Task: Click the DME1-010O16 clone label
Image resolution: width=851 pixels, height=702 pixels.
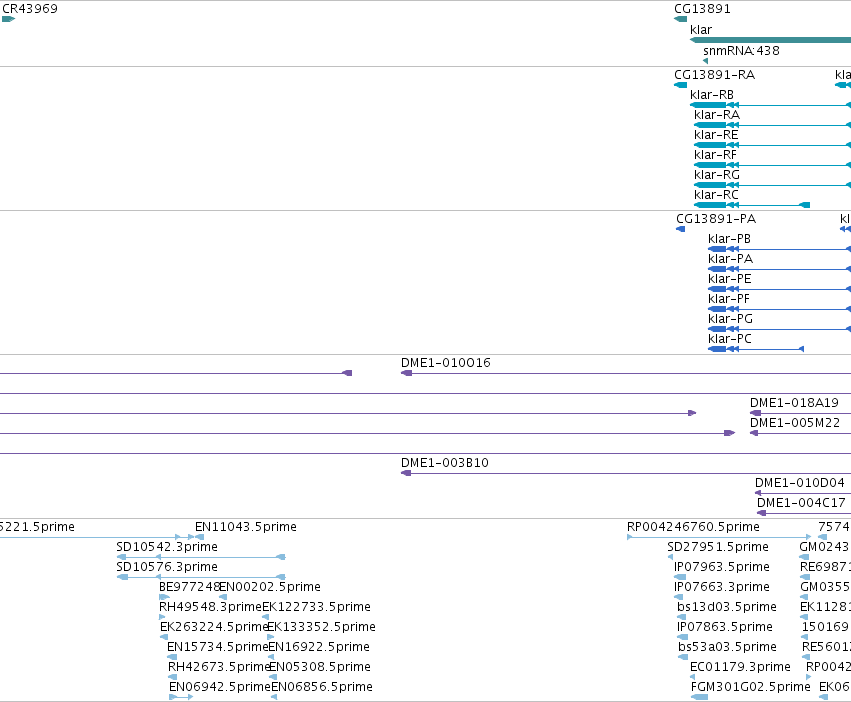Action: tap(446, 363)
